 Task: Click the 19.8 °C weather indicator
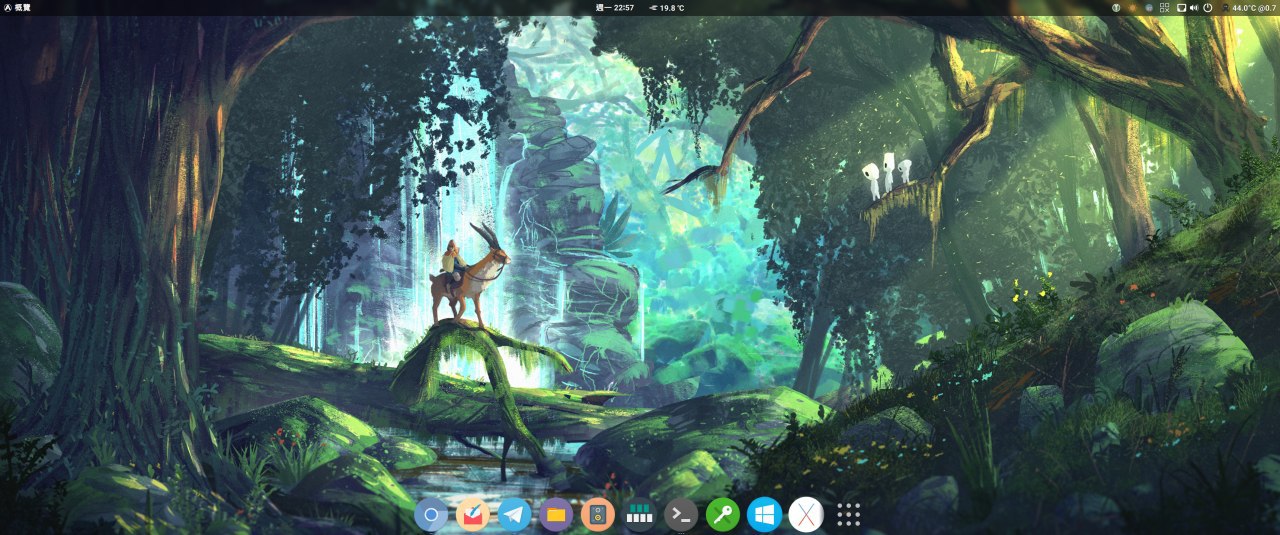pos(668,7)
